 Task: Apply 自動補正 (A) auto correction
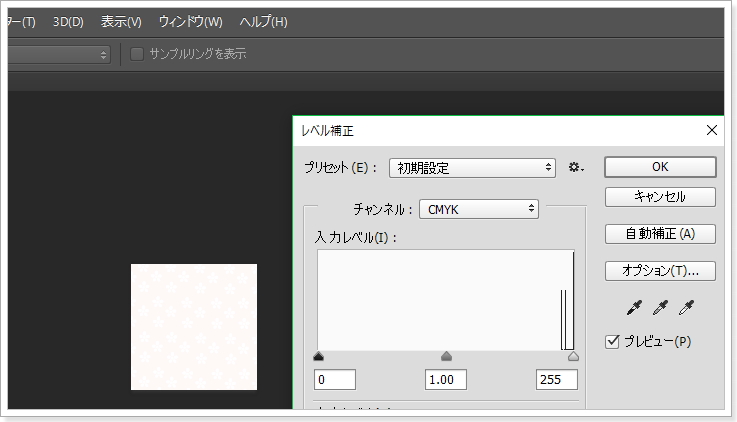660,234
